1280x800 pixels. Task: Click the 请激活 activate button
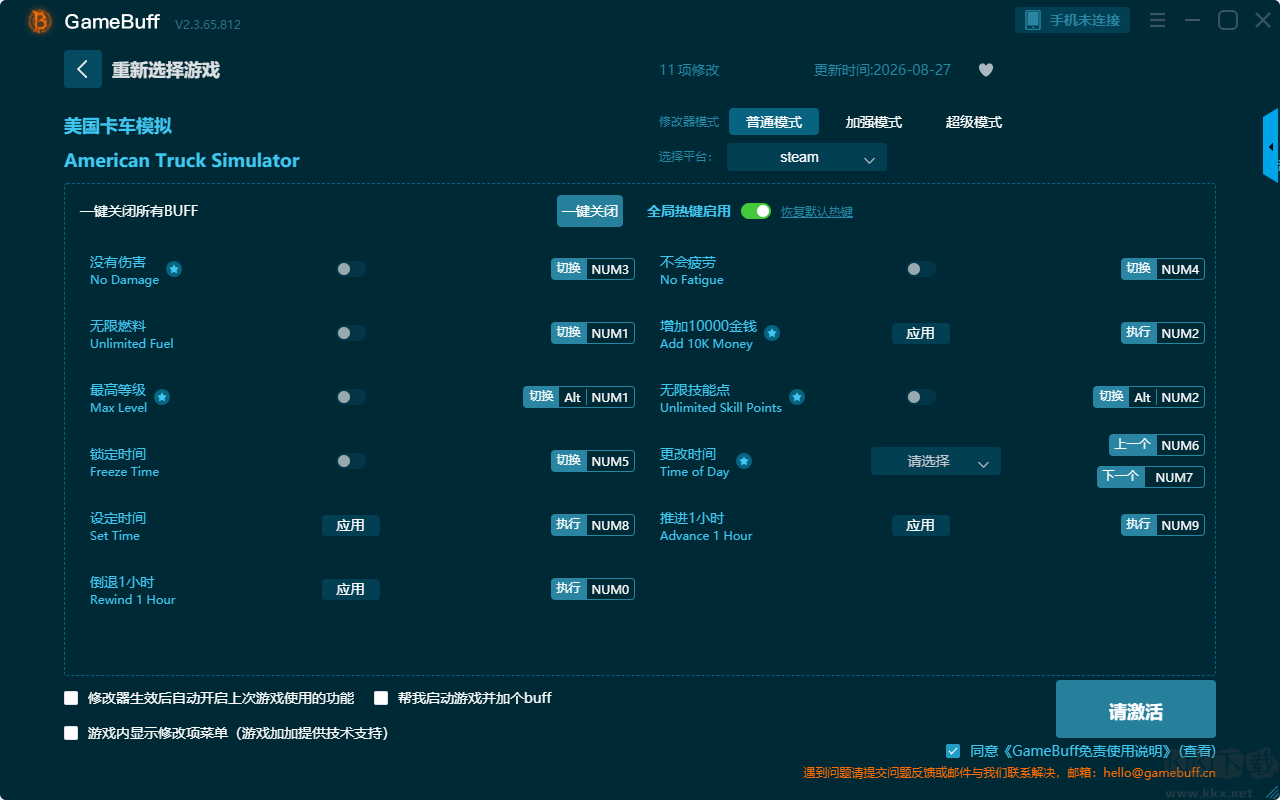pos(1136,709)
